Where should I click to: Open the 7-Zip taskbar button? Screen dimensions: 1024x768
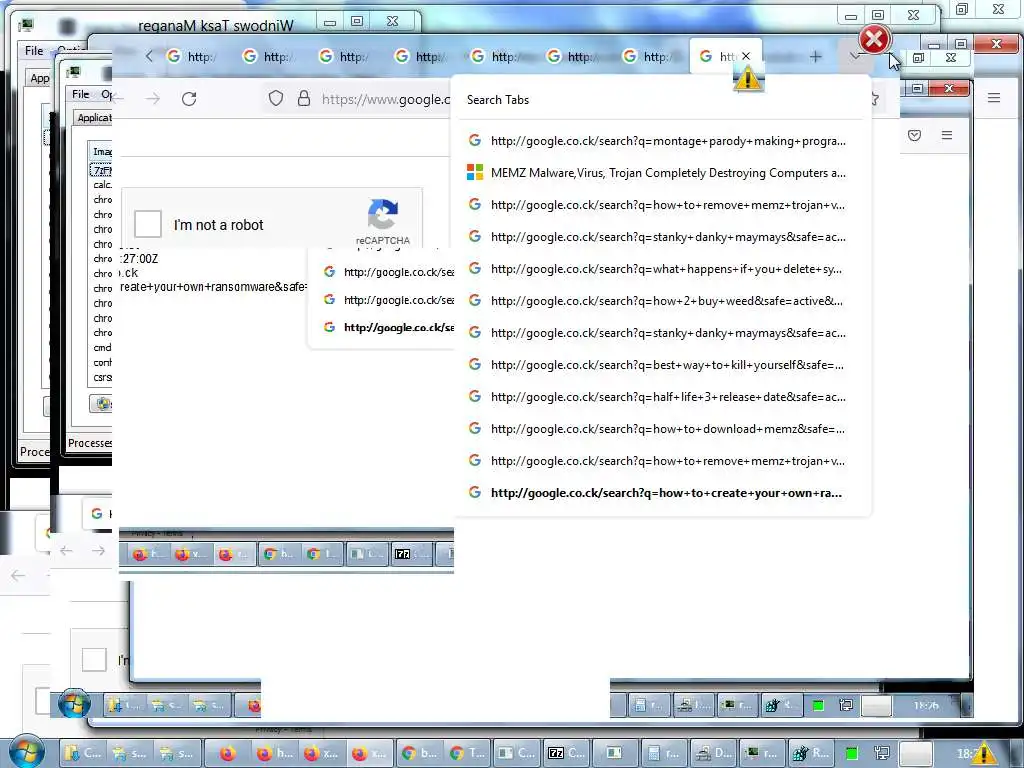click(566, 754)
